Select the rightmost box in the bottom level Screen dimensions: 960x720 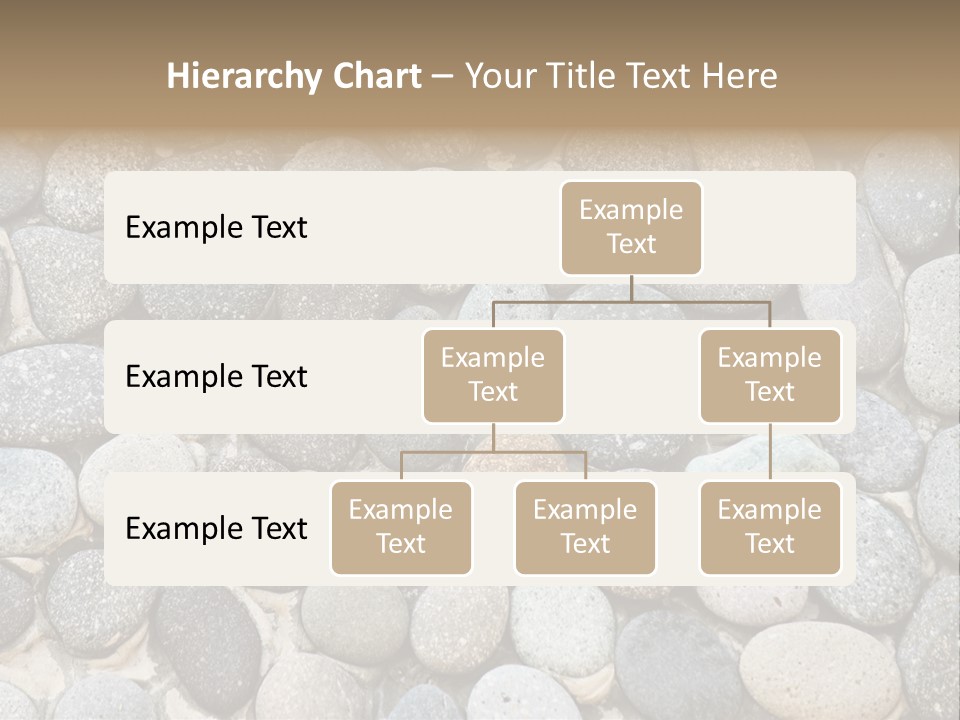[770, 528]
